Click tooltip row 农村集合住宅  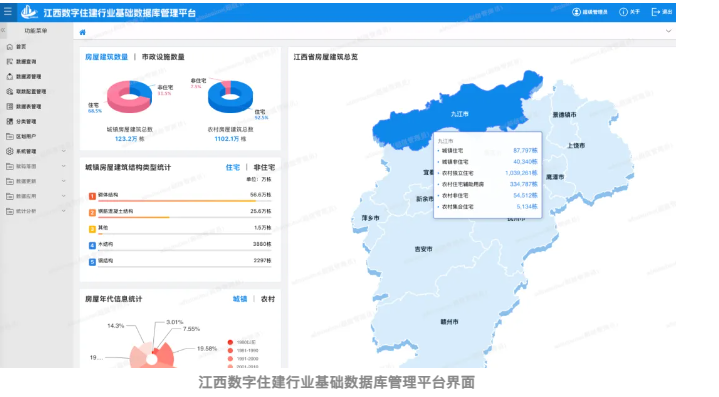(487, 207)
